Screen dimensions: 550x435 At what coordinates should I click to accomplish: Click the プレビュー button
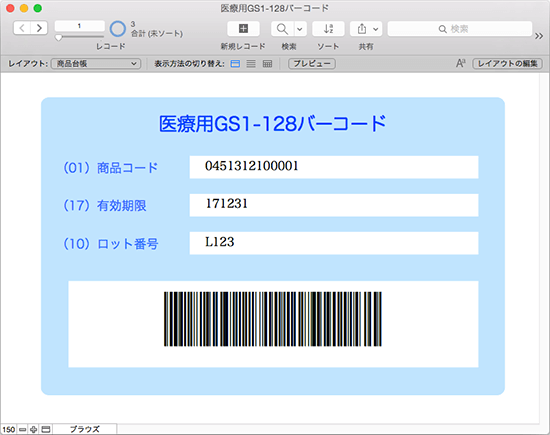pyautogui.click(x=312, y=63)
